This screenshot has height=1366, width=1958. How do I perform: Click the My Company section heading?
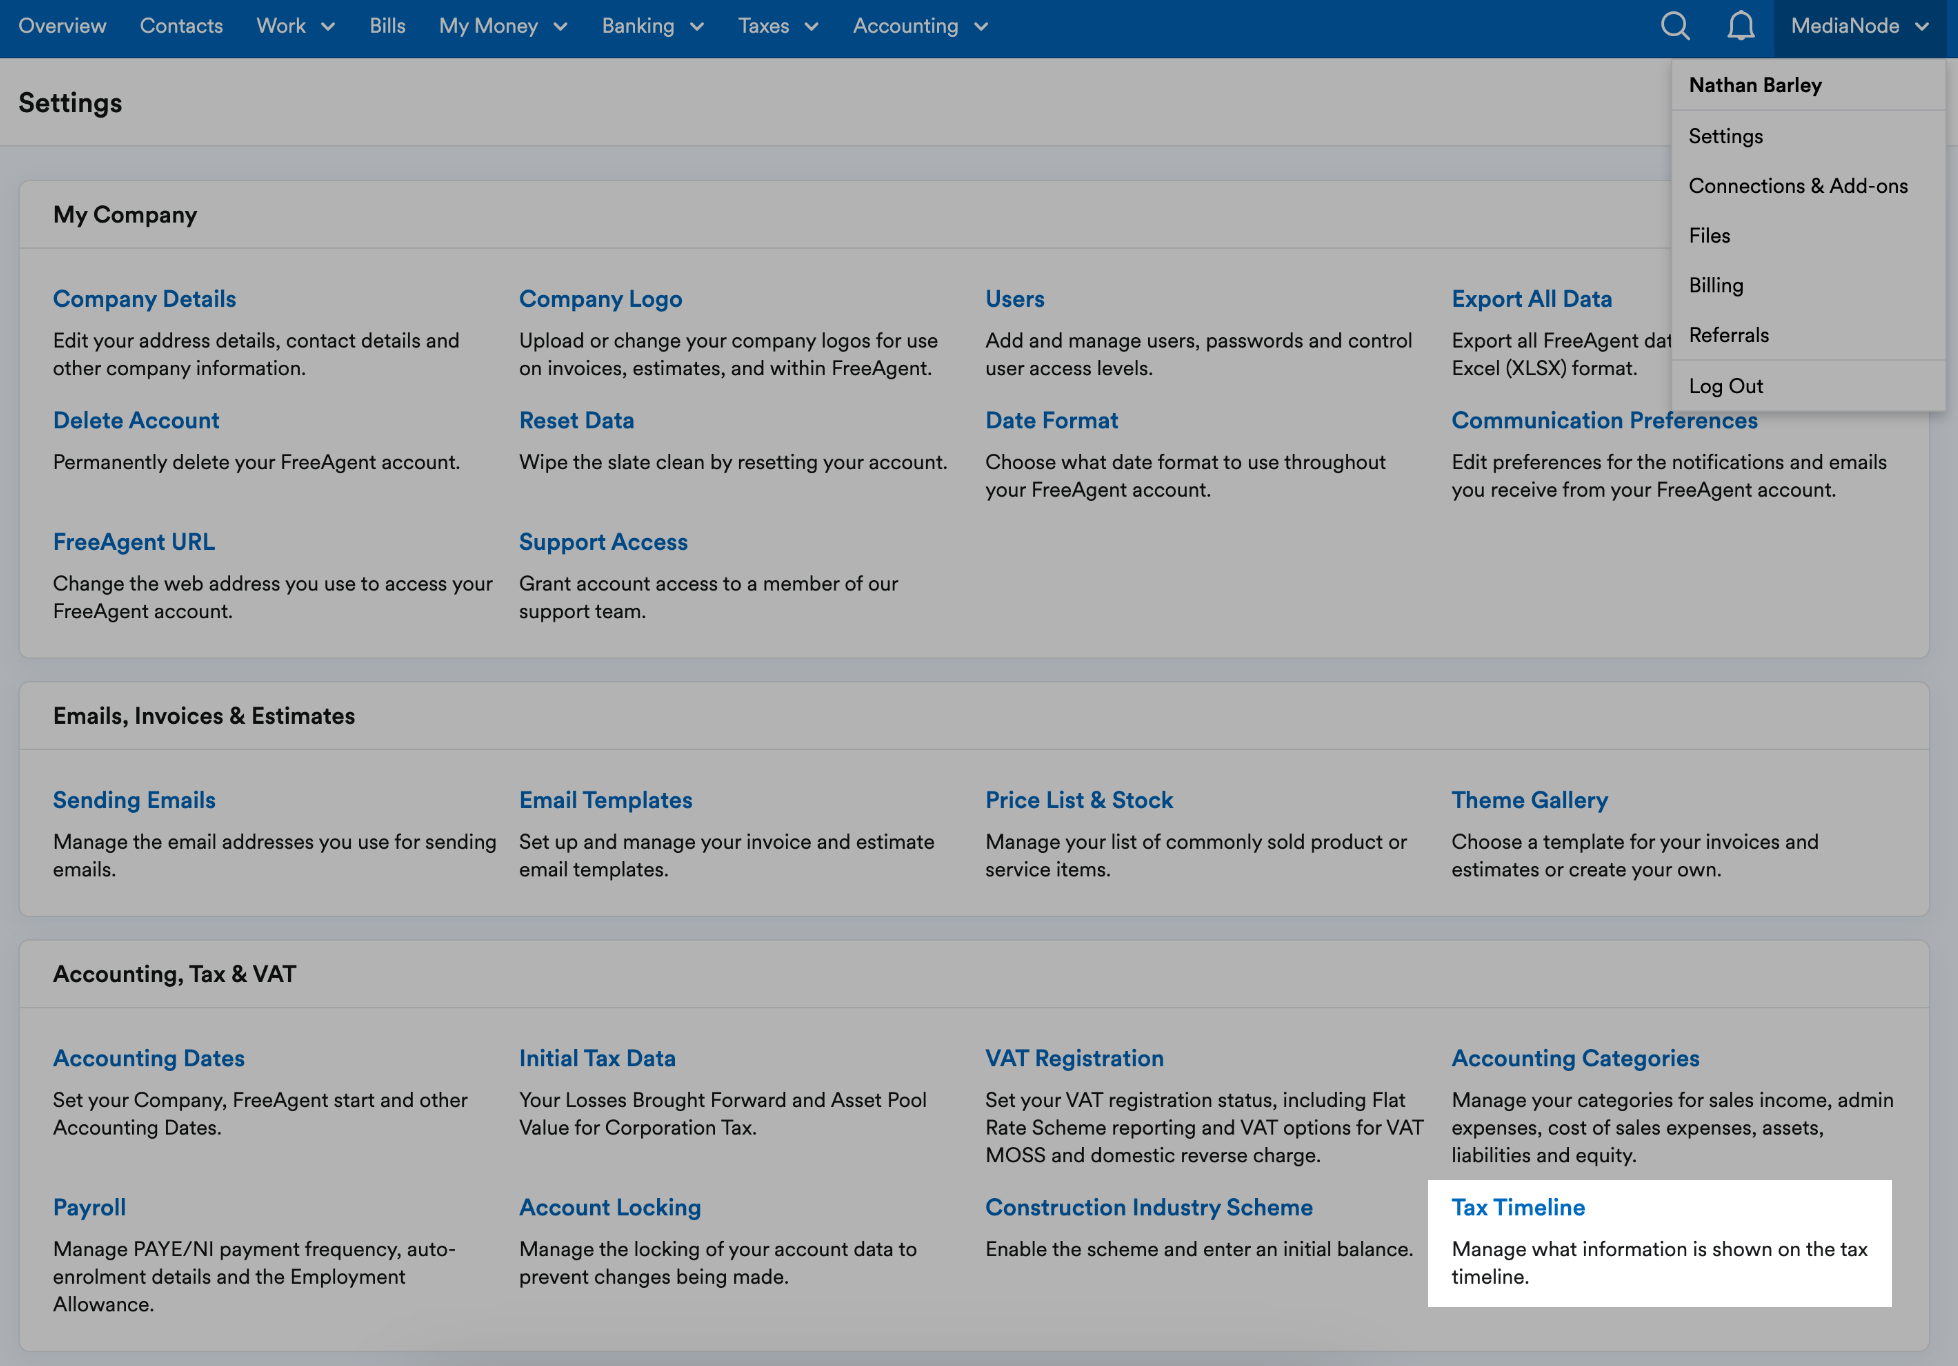point(125,215)
